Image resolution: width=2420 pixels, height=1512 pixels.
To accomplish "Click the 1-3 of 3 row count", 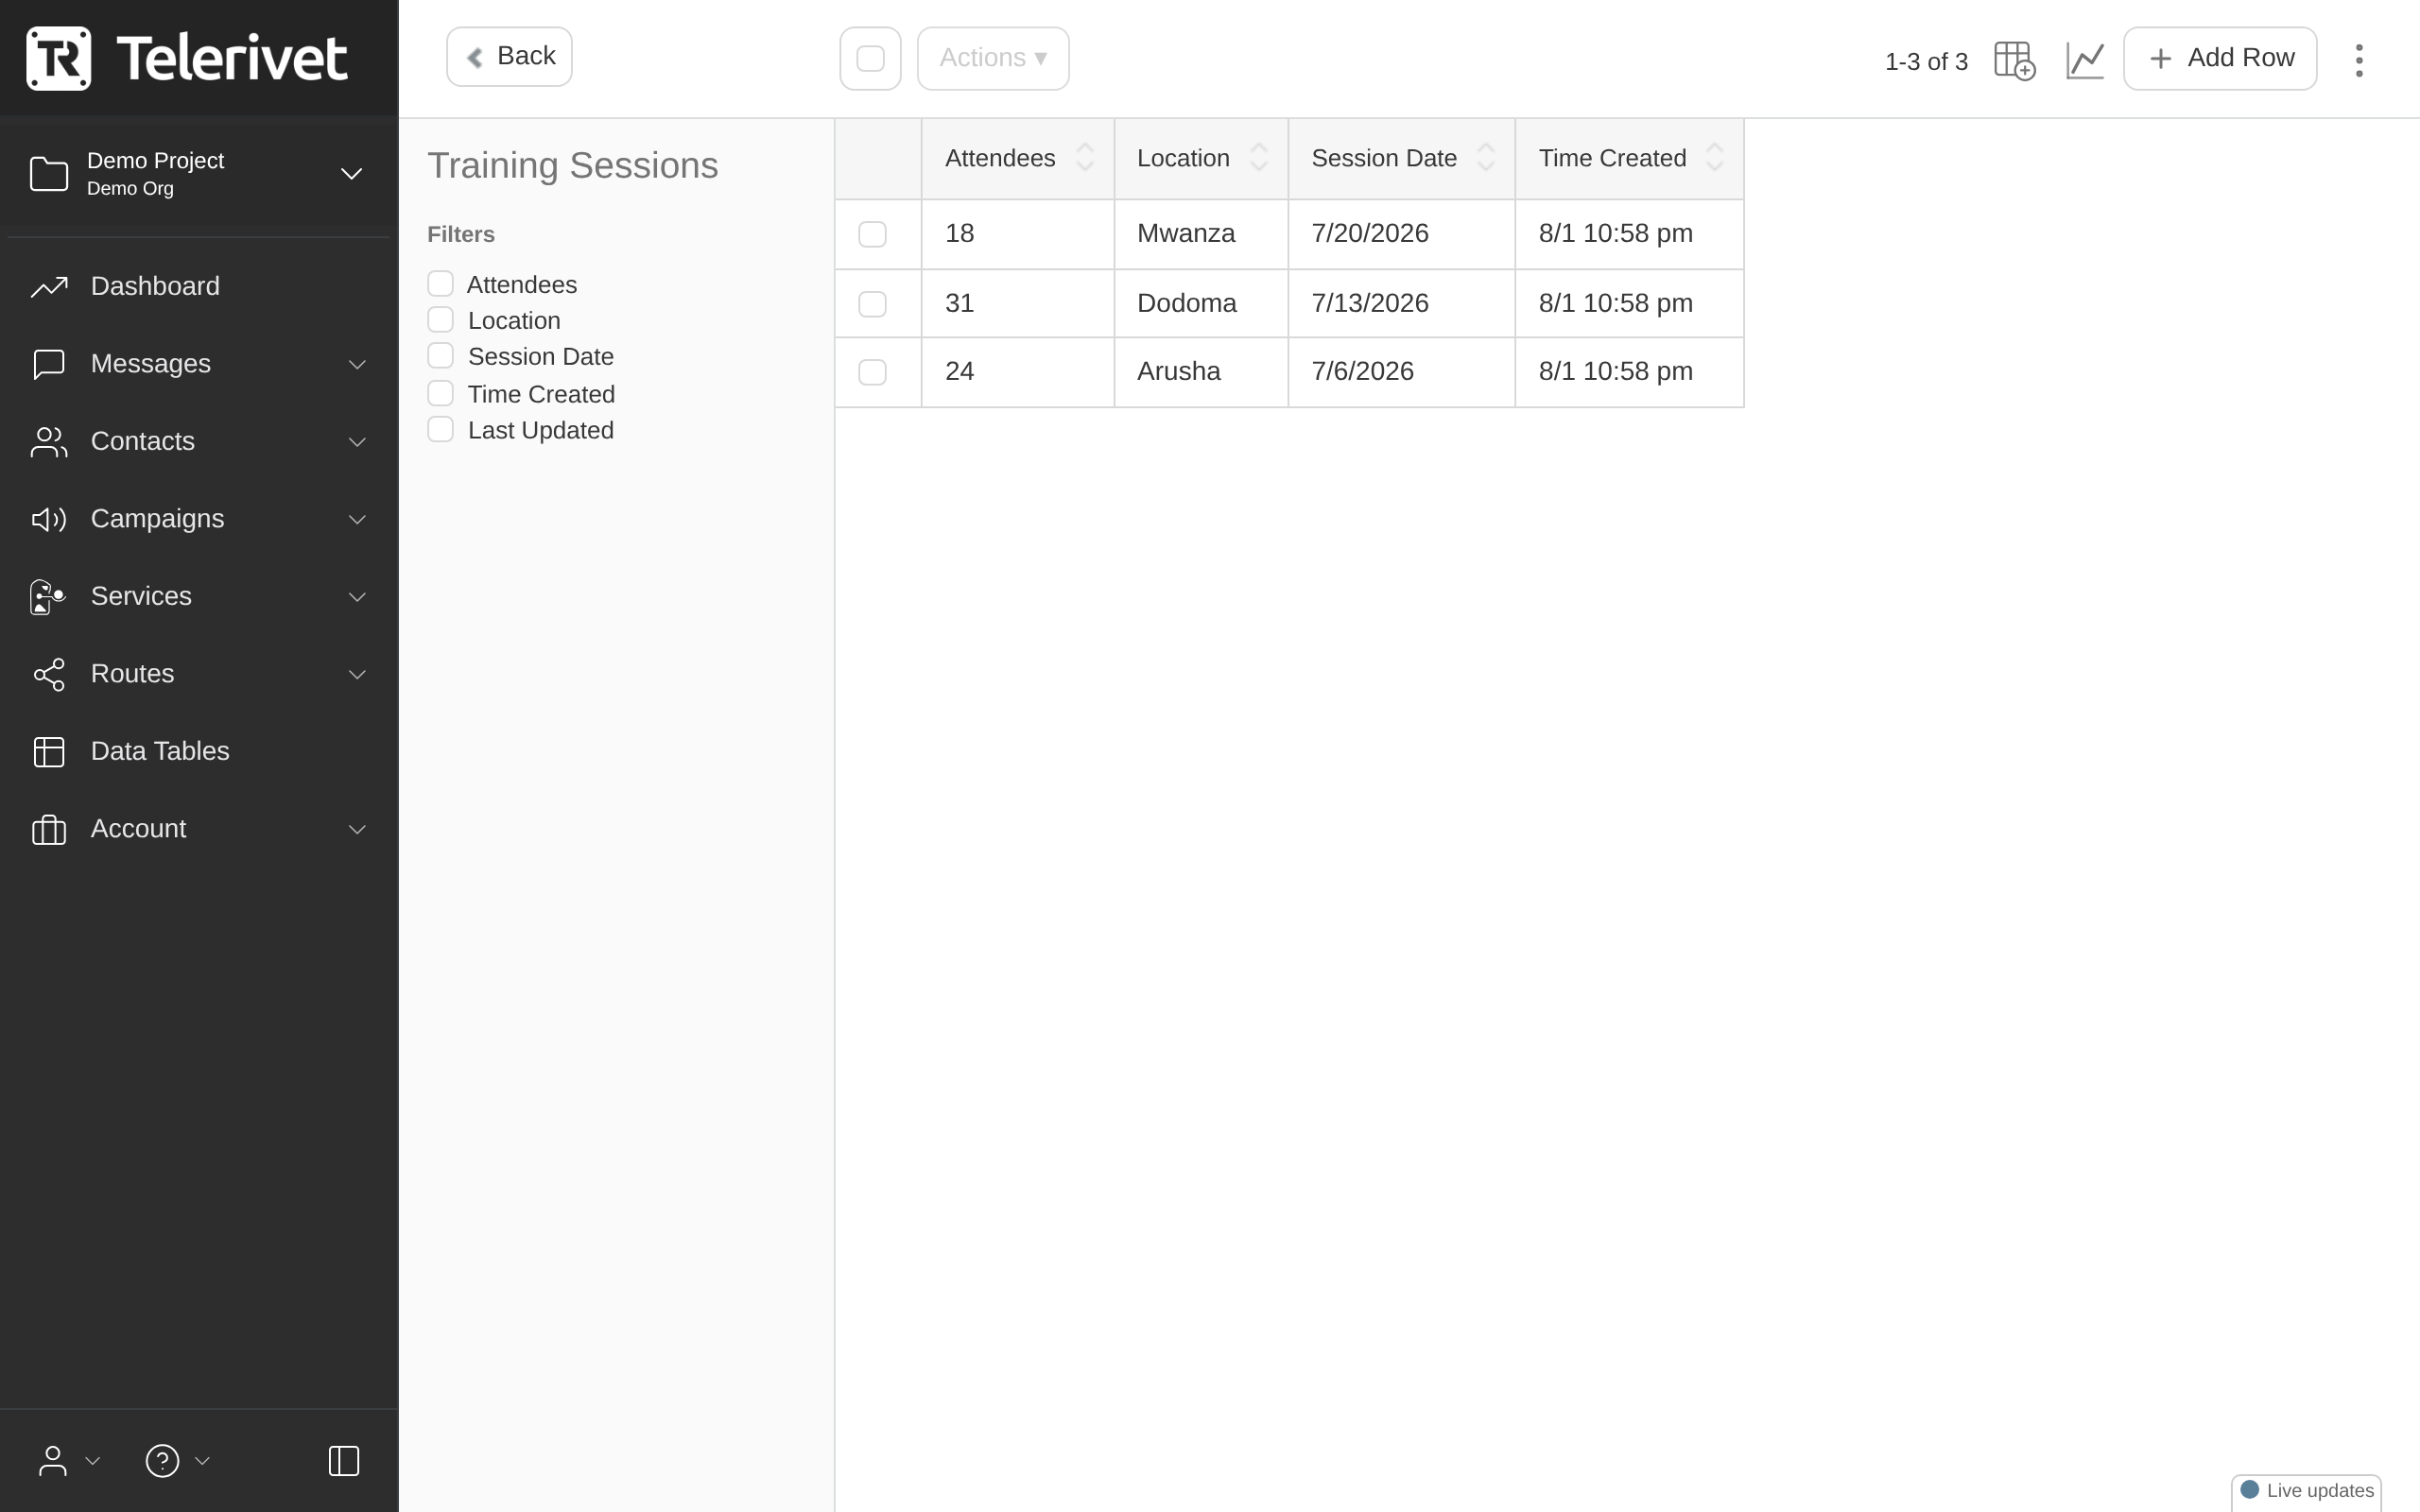I will 1926,62.
